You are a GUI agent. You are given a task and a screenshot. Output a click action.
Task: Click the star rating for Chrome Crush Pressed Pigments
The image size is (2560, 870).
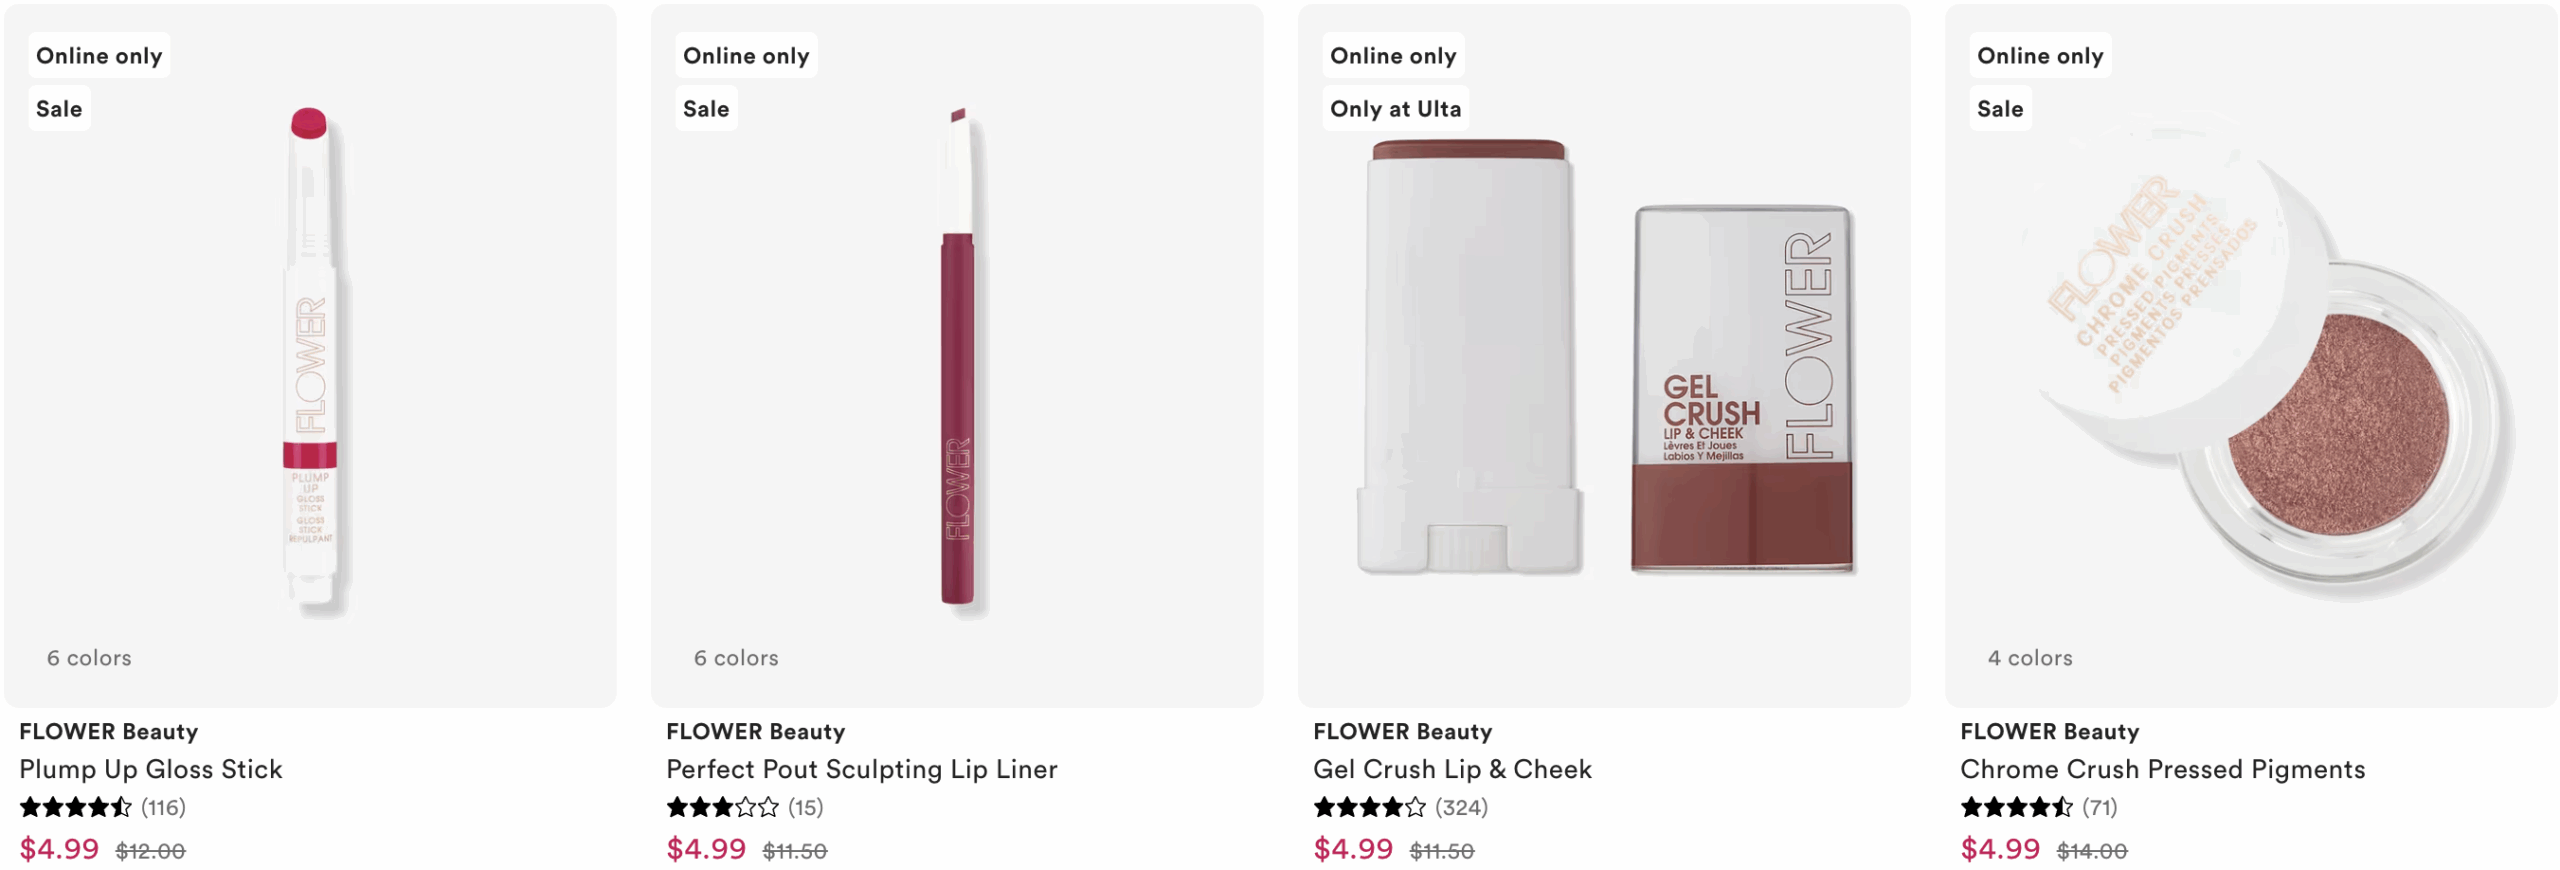click(2016, 807)
